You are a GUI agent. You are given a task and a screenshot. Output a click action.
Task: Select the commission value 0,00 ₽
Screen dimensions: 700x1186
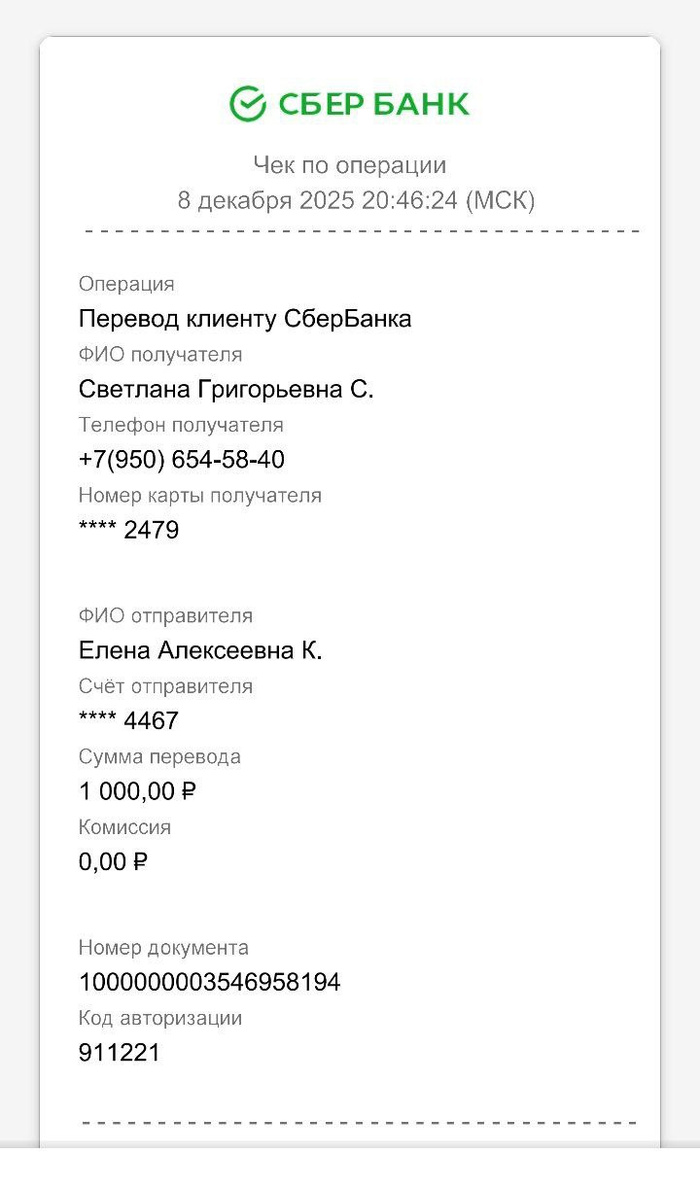point(113,862)
